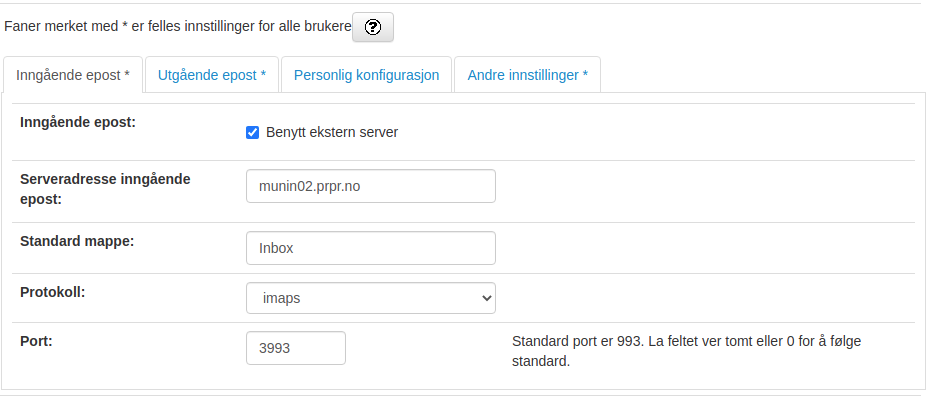Click into the Standard mappe Inbox field
This screenshot has width=929, height=401.
tap(370, 248)
